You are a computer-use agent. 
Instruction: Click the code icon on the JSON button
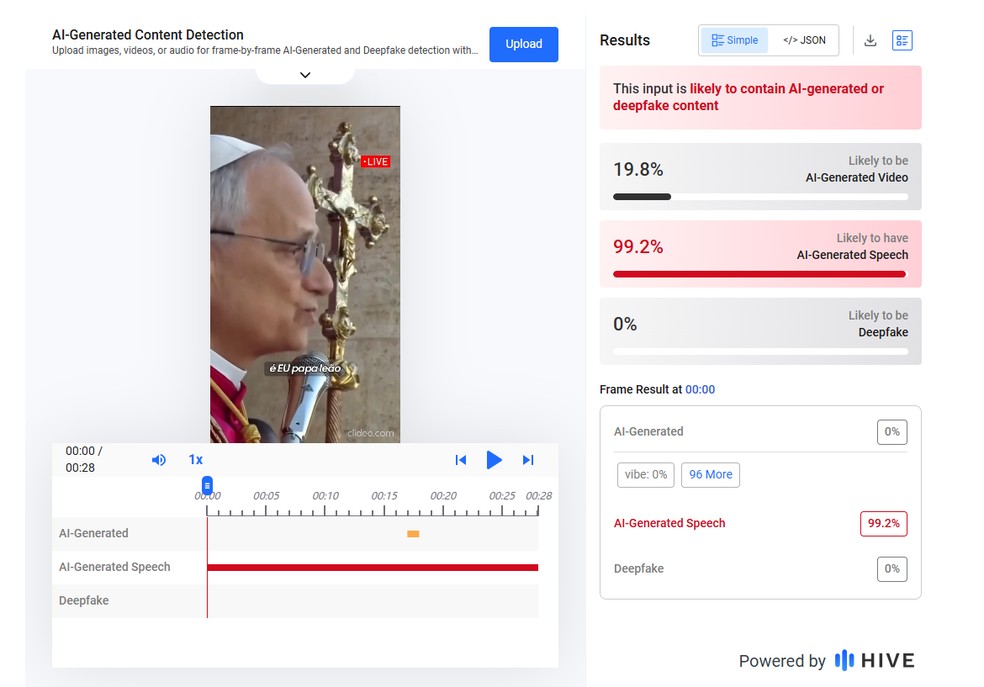[x=789, y=40]
